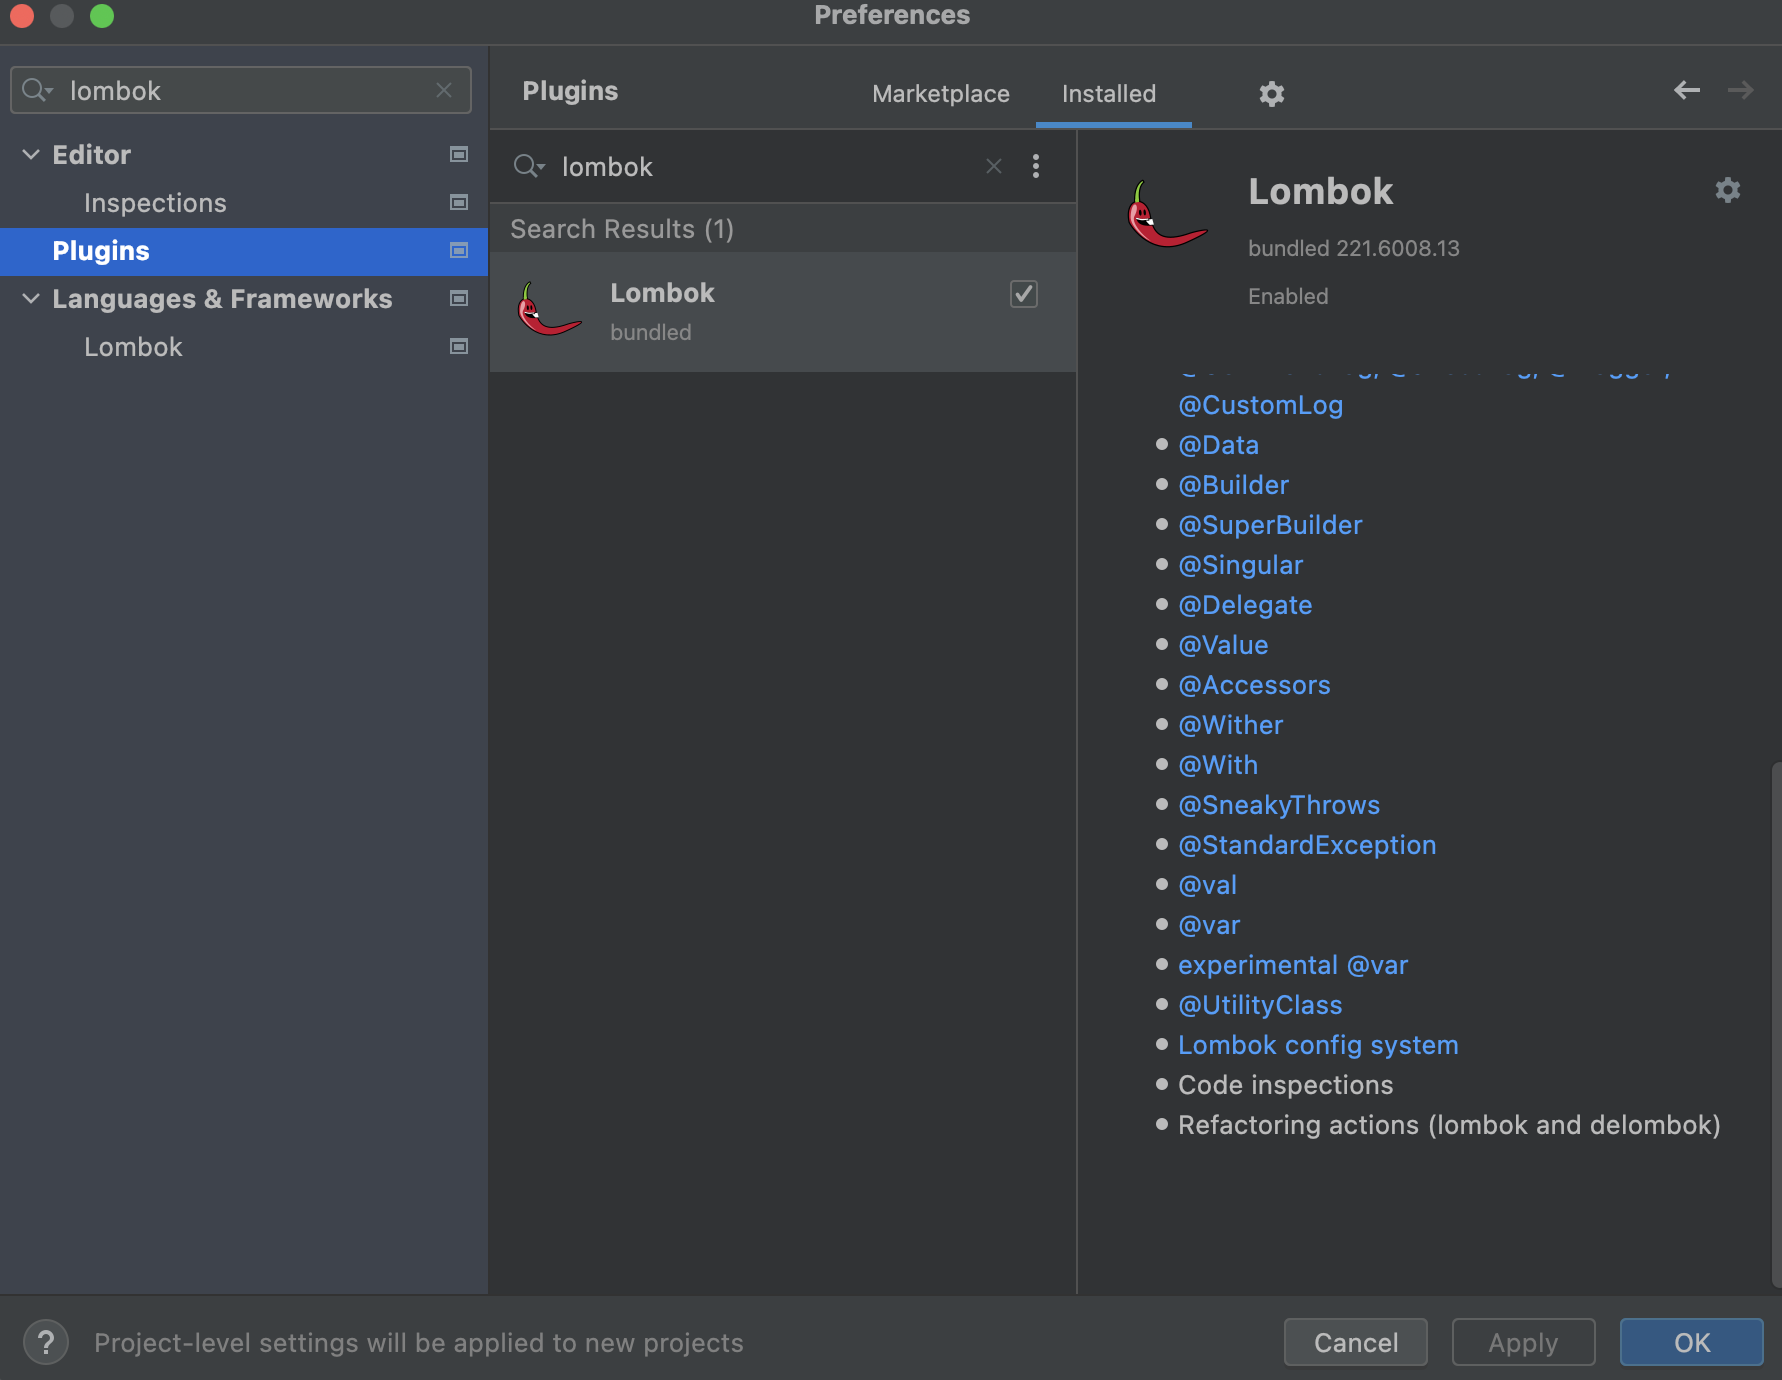Open the @SuperBuilder link

1270,525
